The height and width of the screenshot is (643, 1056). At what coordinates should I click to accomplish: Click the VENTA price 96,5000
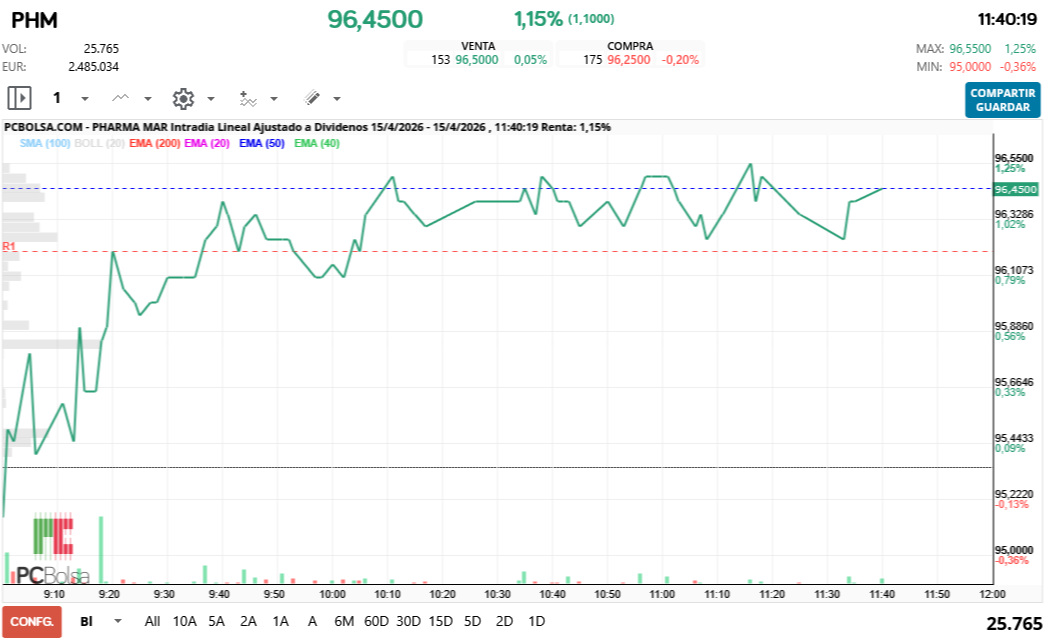(476, 58)
